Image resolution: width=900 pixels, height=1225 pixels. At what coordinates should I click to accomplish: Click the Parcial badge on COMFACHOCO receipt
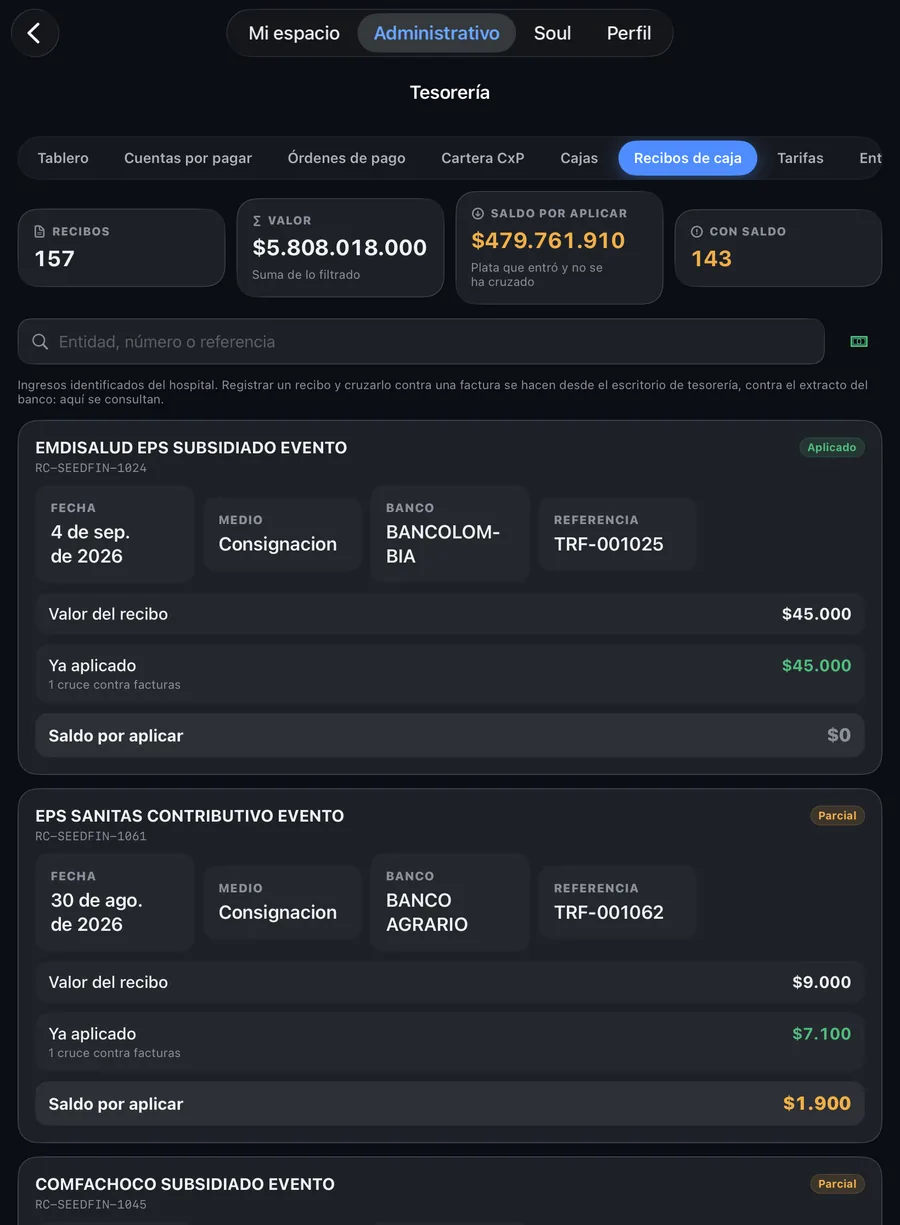click(837, 1184)
